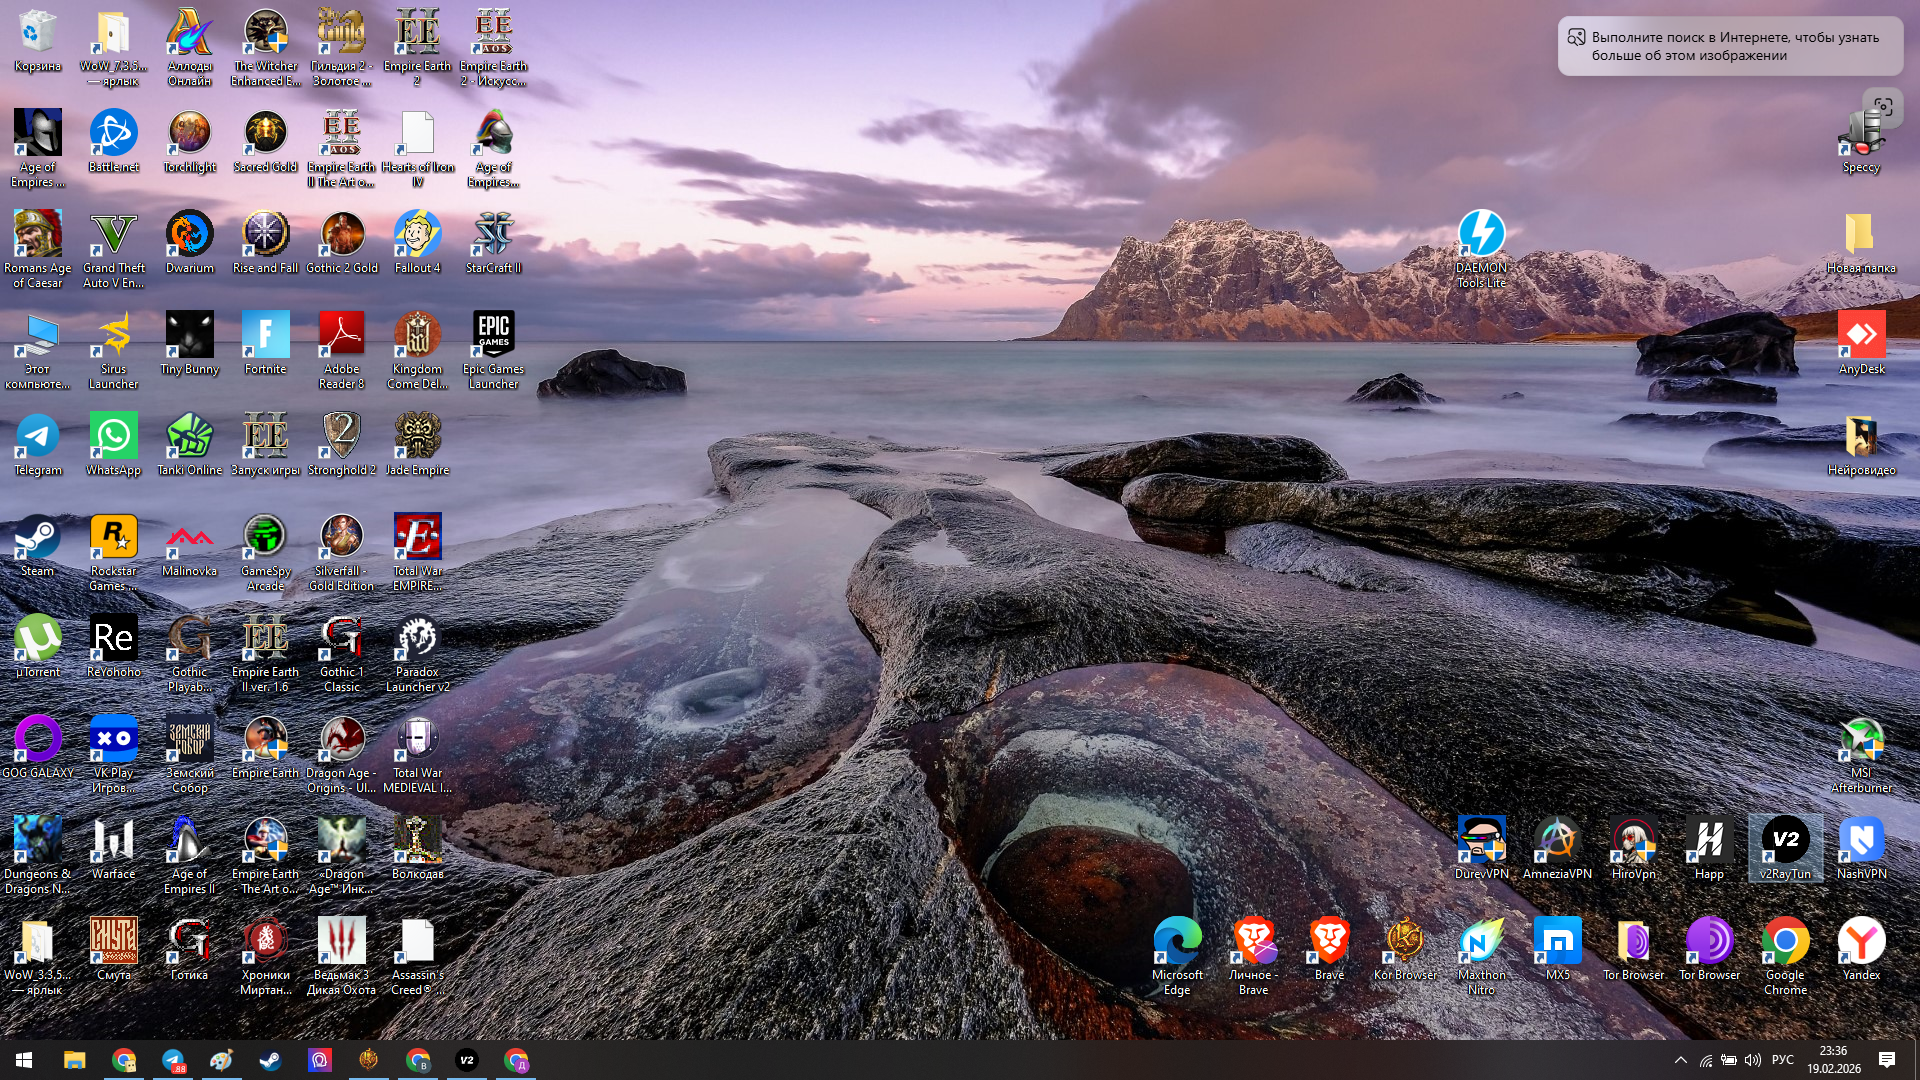Open the notification center in taskbar
This screenshot has height=1080, width=1920.
[x=1886, y=1060]
